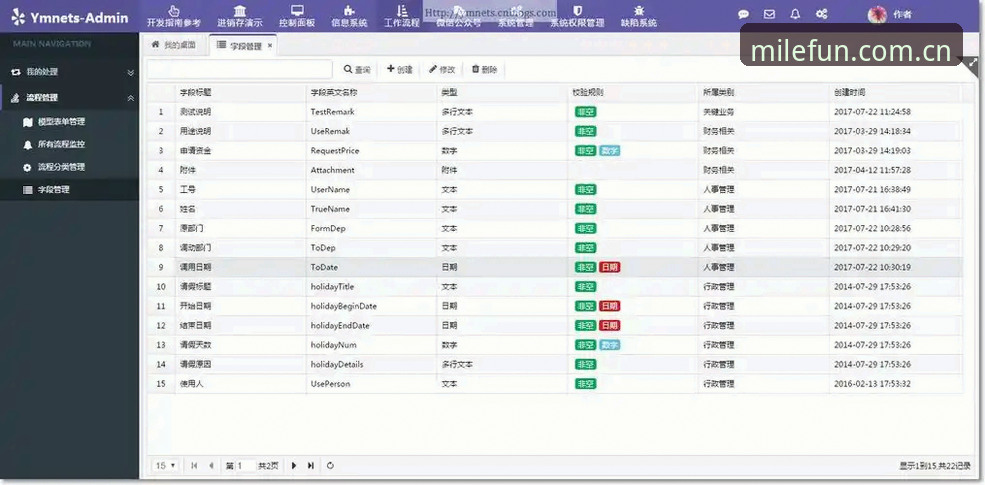Viewport: 985px width, 485px height.
Task: Click the Ymnets-Admin logo
Action: (x=70, y=17)
